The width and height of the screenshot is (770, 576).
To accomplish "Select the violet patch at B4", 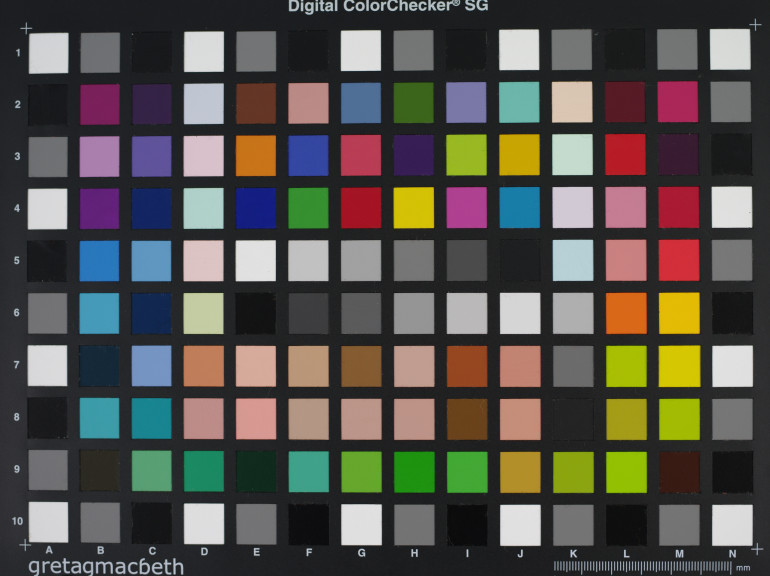I will [99, 209].
